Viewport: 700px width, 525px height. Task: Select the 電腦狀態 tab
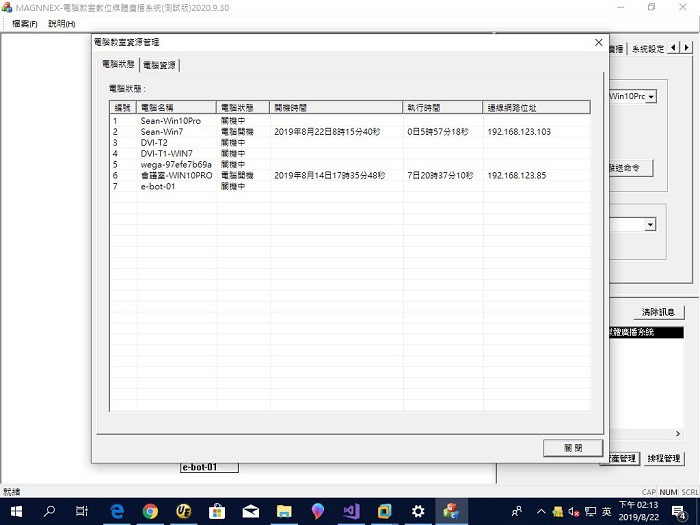pos(118,64)
